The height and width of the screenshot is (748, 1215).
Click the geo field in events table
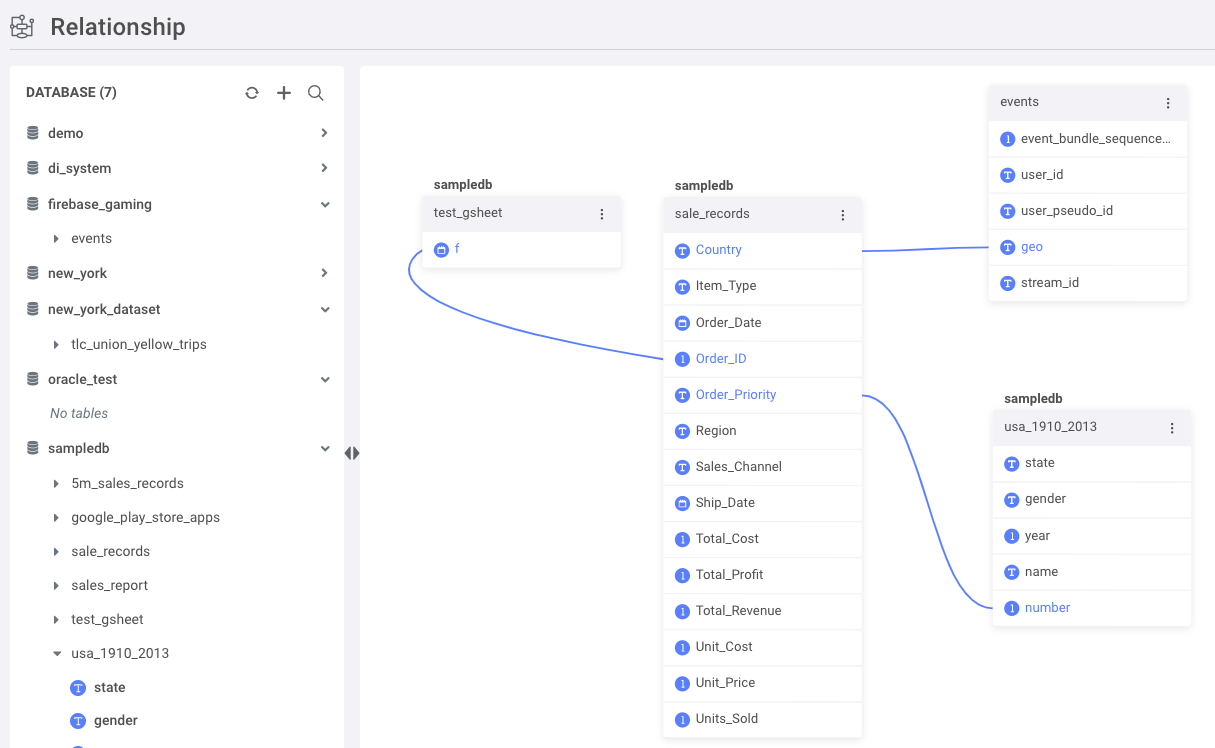tap(1031, 247)
